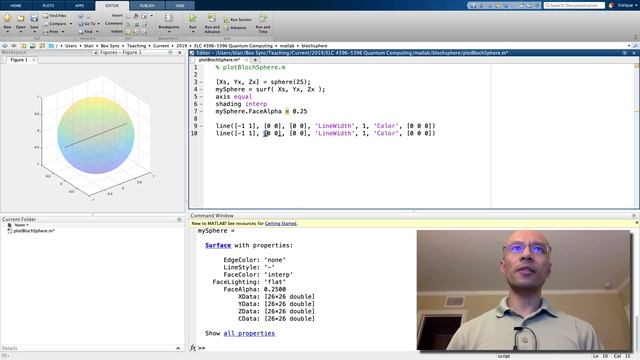The width and height of the screenshot is (640, 360).
Task: Click the Advance button in the Run group
Action: coord(235,28)
